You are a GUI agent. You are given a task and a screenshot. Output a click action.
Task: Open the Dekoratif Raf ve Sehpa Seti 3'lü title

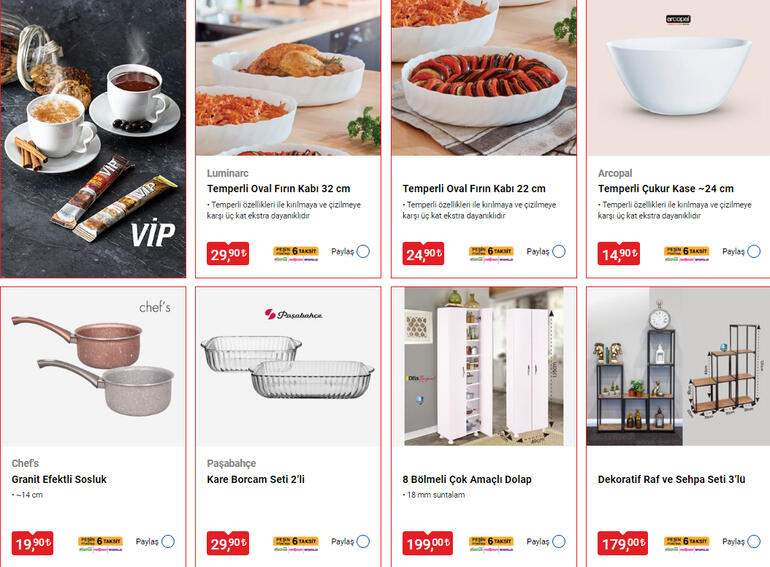pyautogui.click(x=671, y=479)
